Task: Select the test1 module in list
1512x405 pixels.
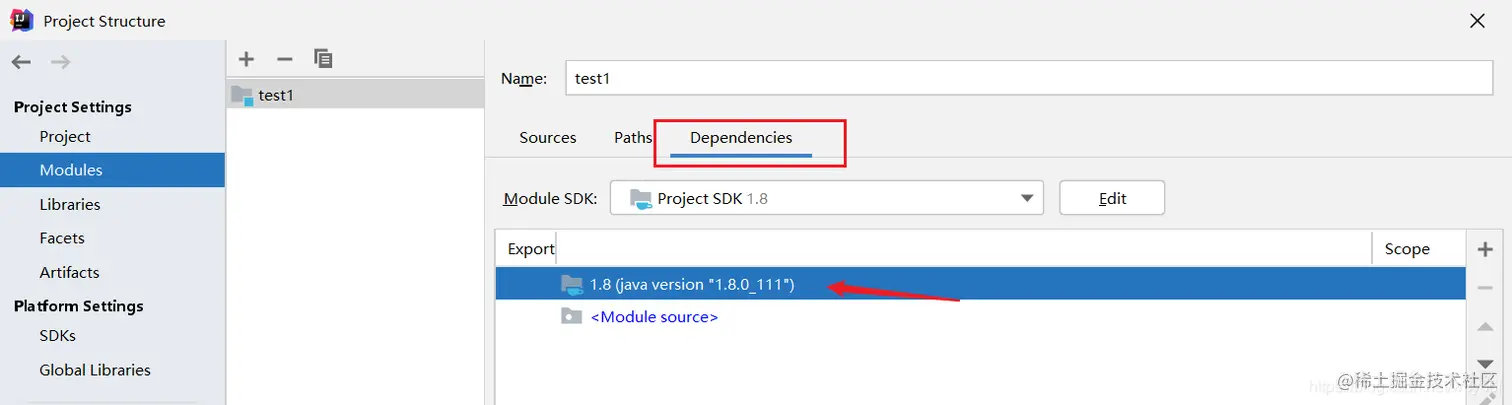Action: (x=355, y=95)
